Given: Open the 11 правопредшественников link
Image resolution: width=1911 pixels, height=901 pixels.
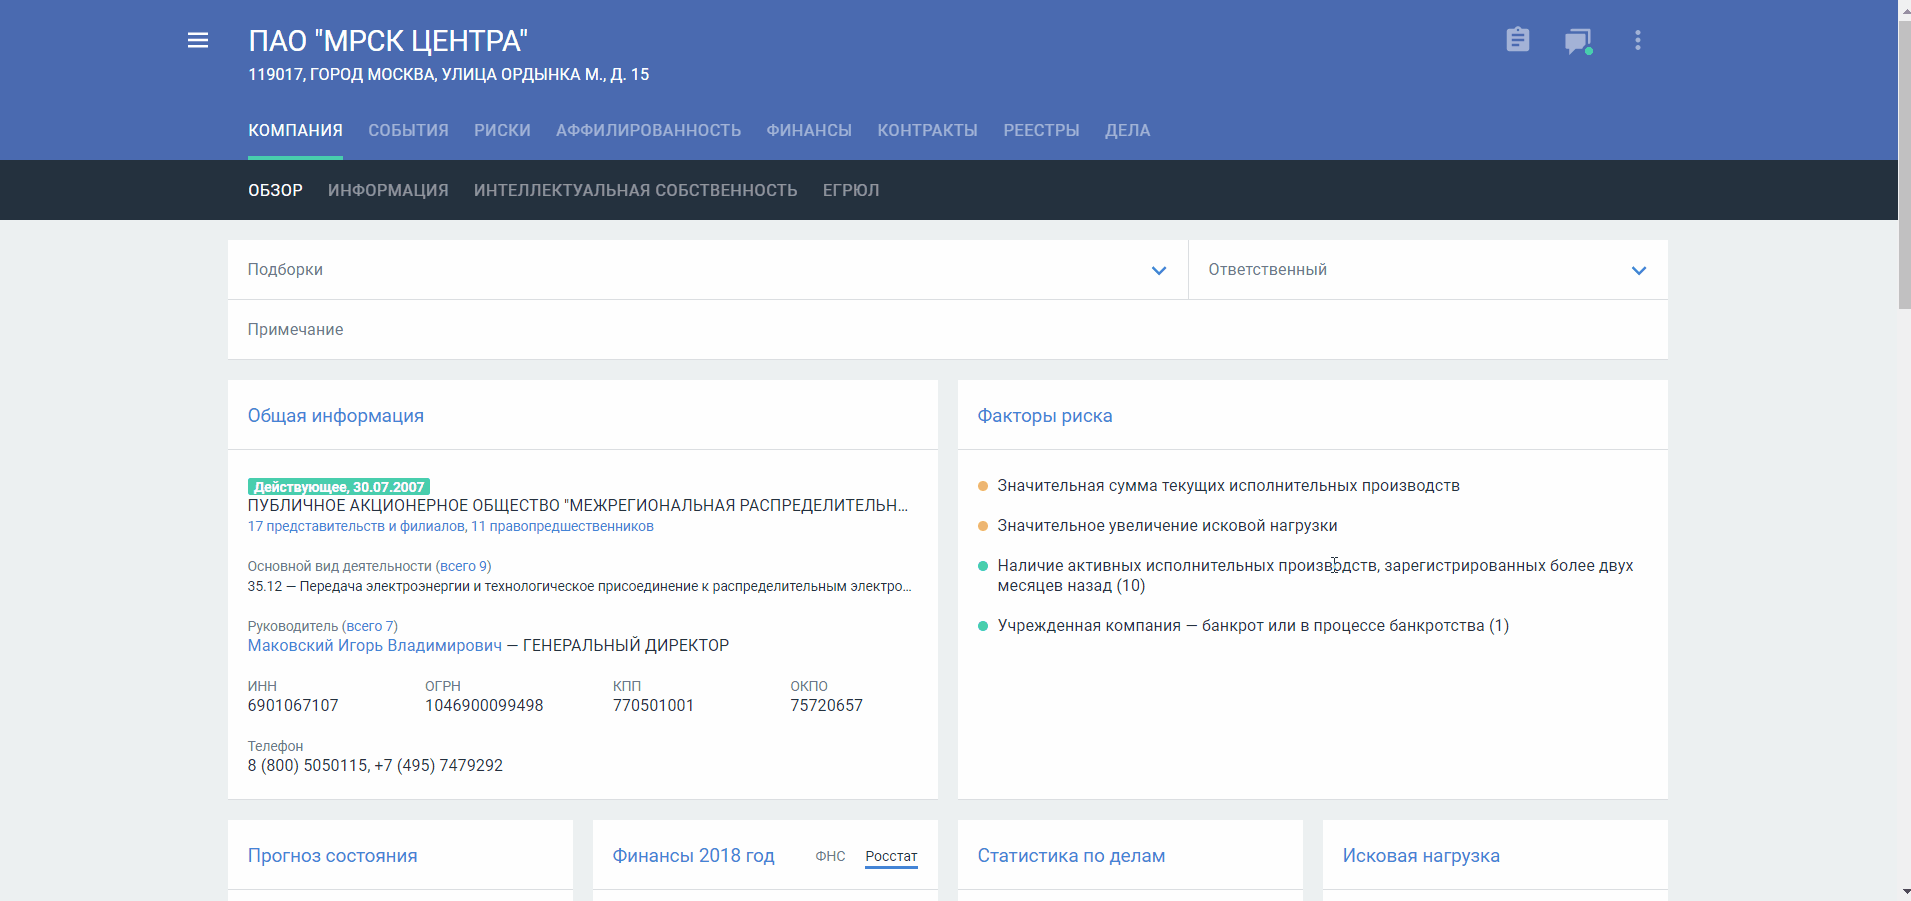Looking at the screenshot, I should coord(562,526).
